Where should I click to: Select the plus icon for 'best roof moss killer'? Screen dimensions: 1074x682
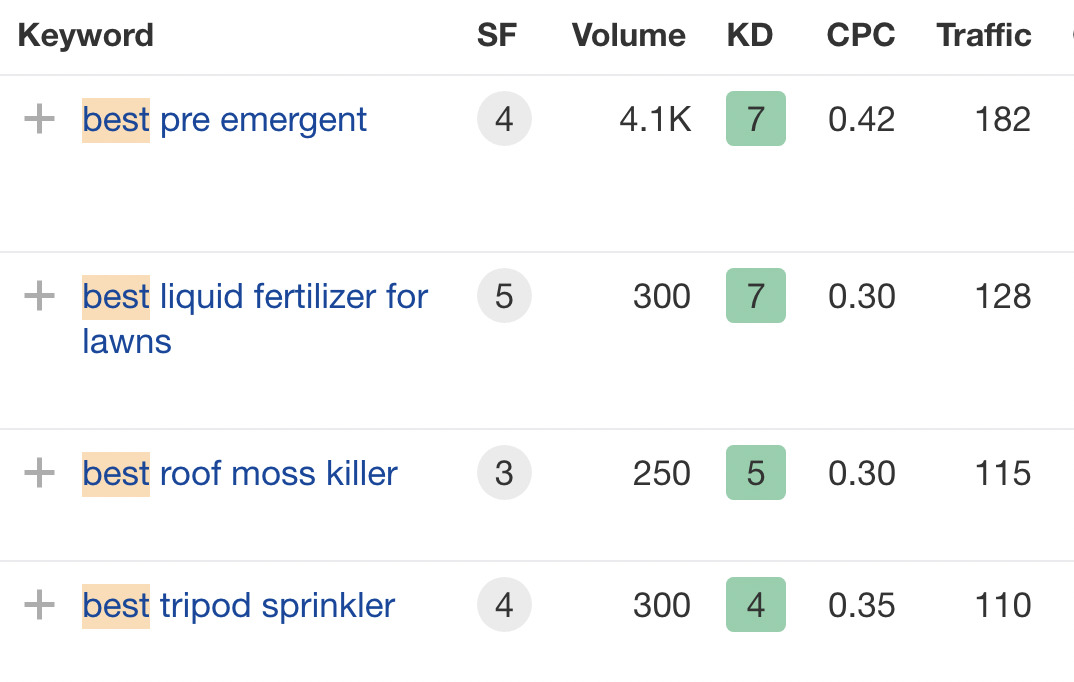(x=39, y=472)
